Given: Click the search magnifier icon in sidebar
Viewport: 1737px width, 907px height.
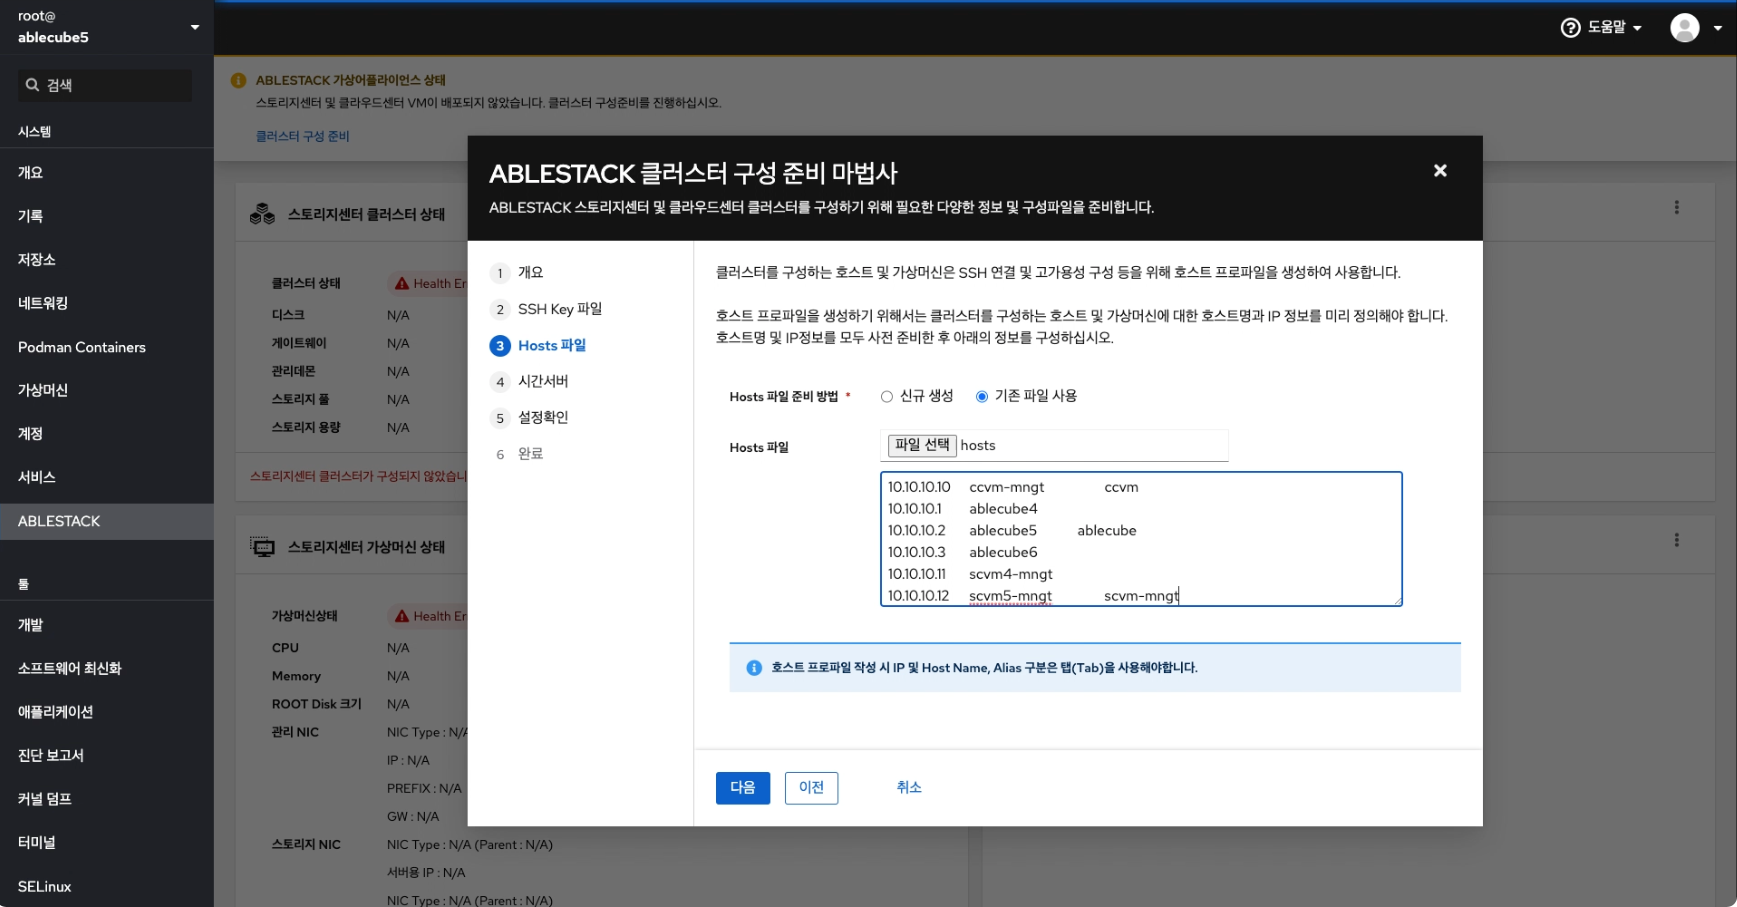Looking at the screenshot, I should tap(33, 85).
